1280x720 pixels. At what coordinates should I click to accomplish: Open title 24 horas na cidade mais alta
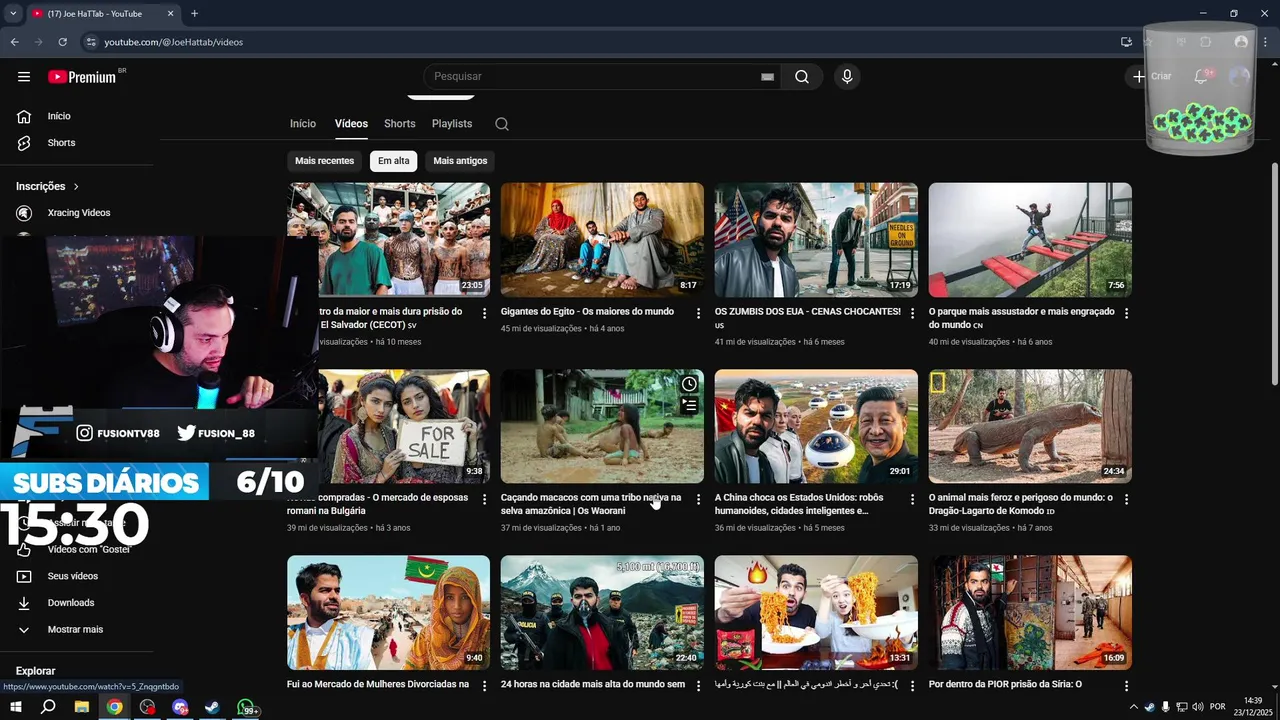(x=593, y=685)
